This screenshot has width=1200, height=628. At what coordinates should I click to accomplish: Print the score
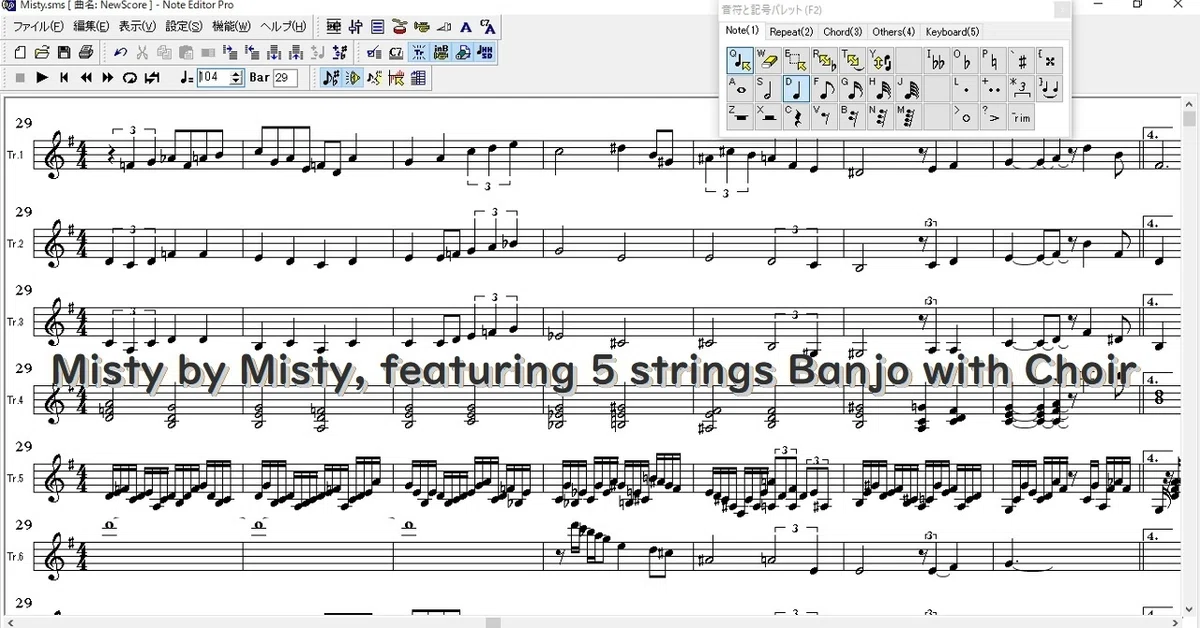[x=86, y=53]
